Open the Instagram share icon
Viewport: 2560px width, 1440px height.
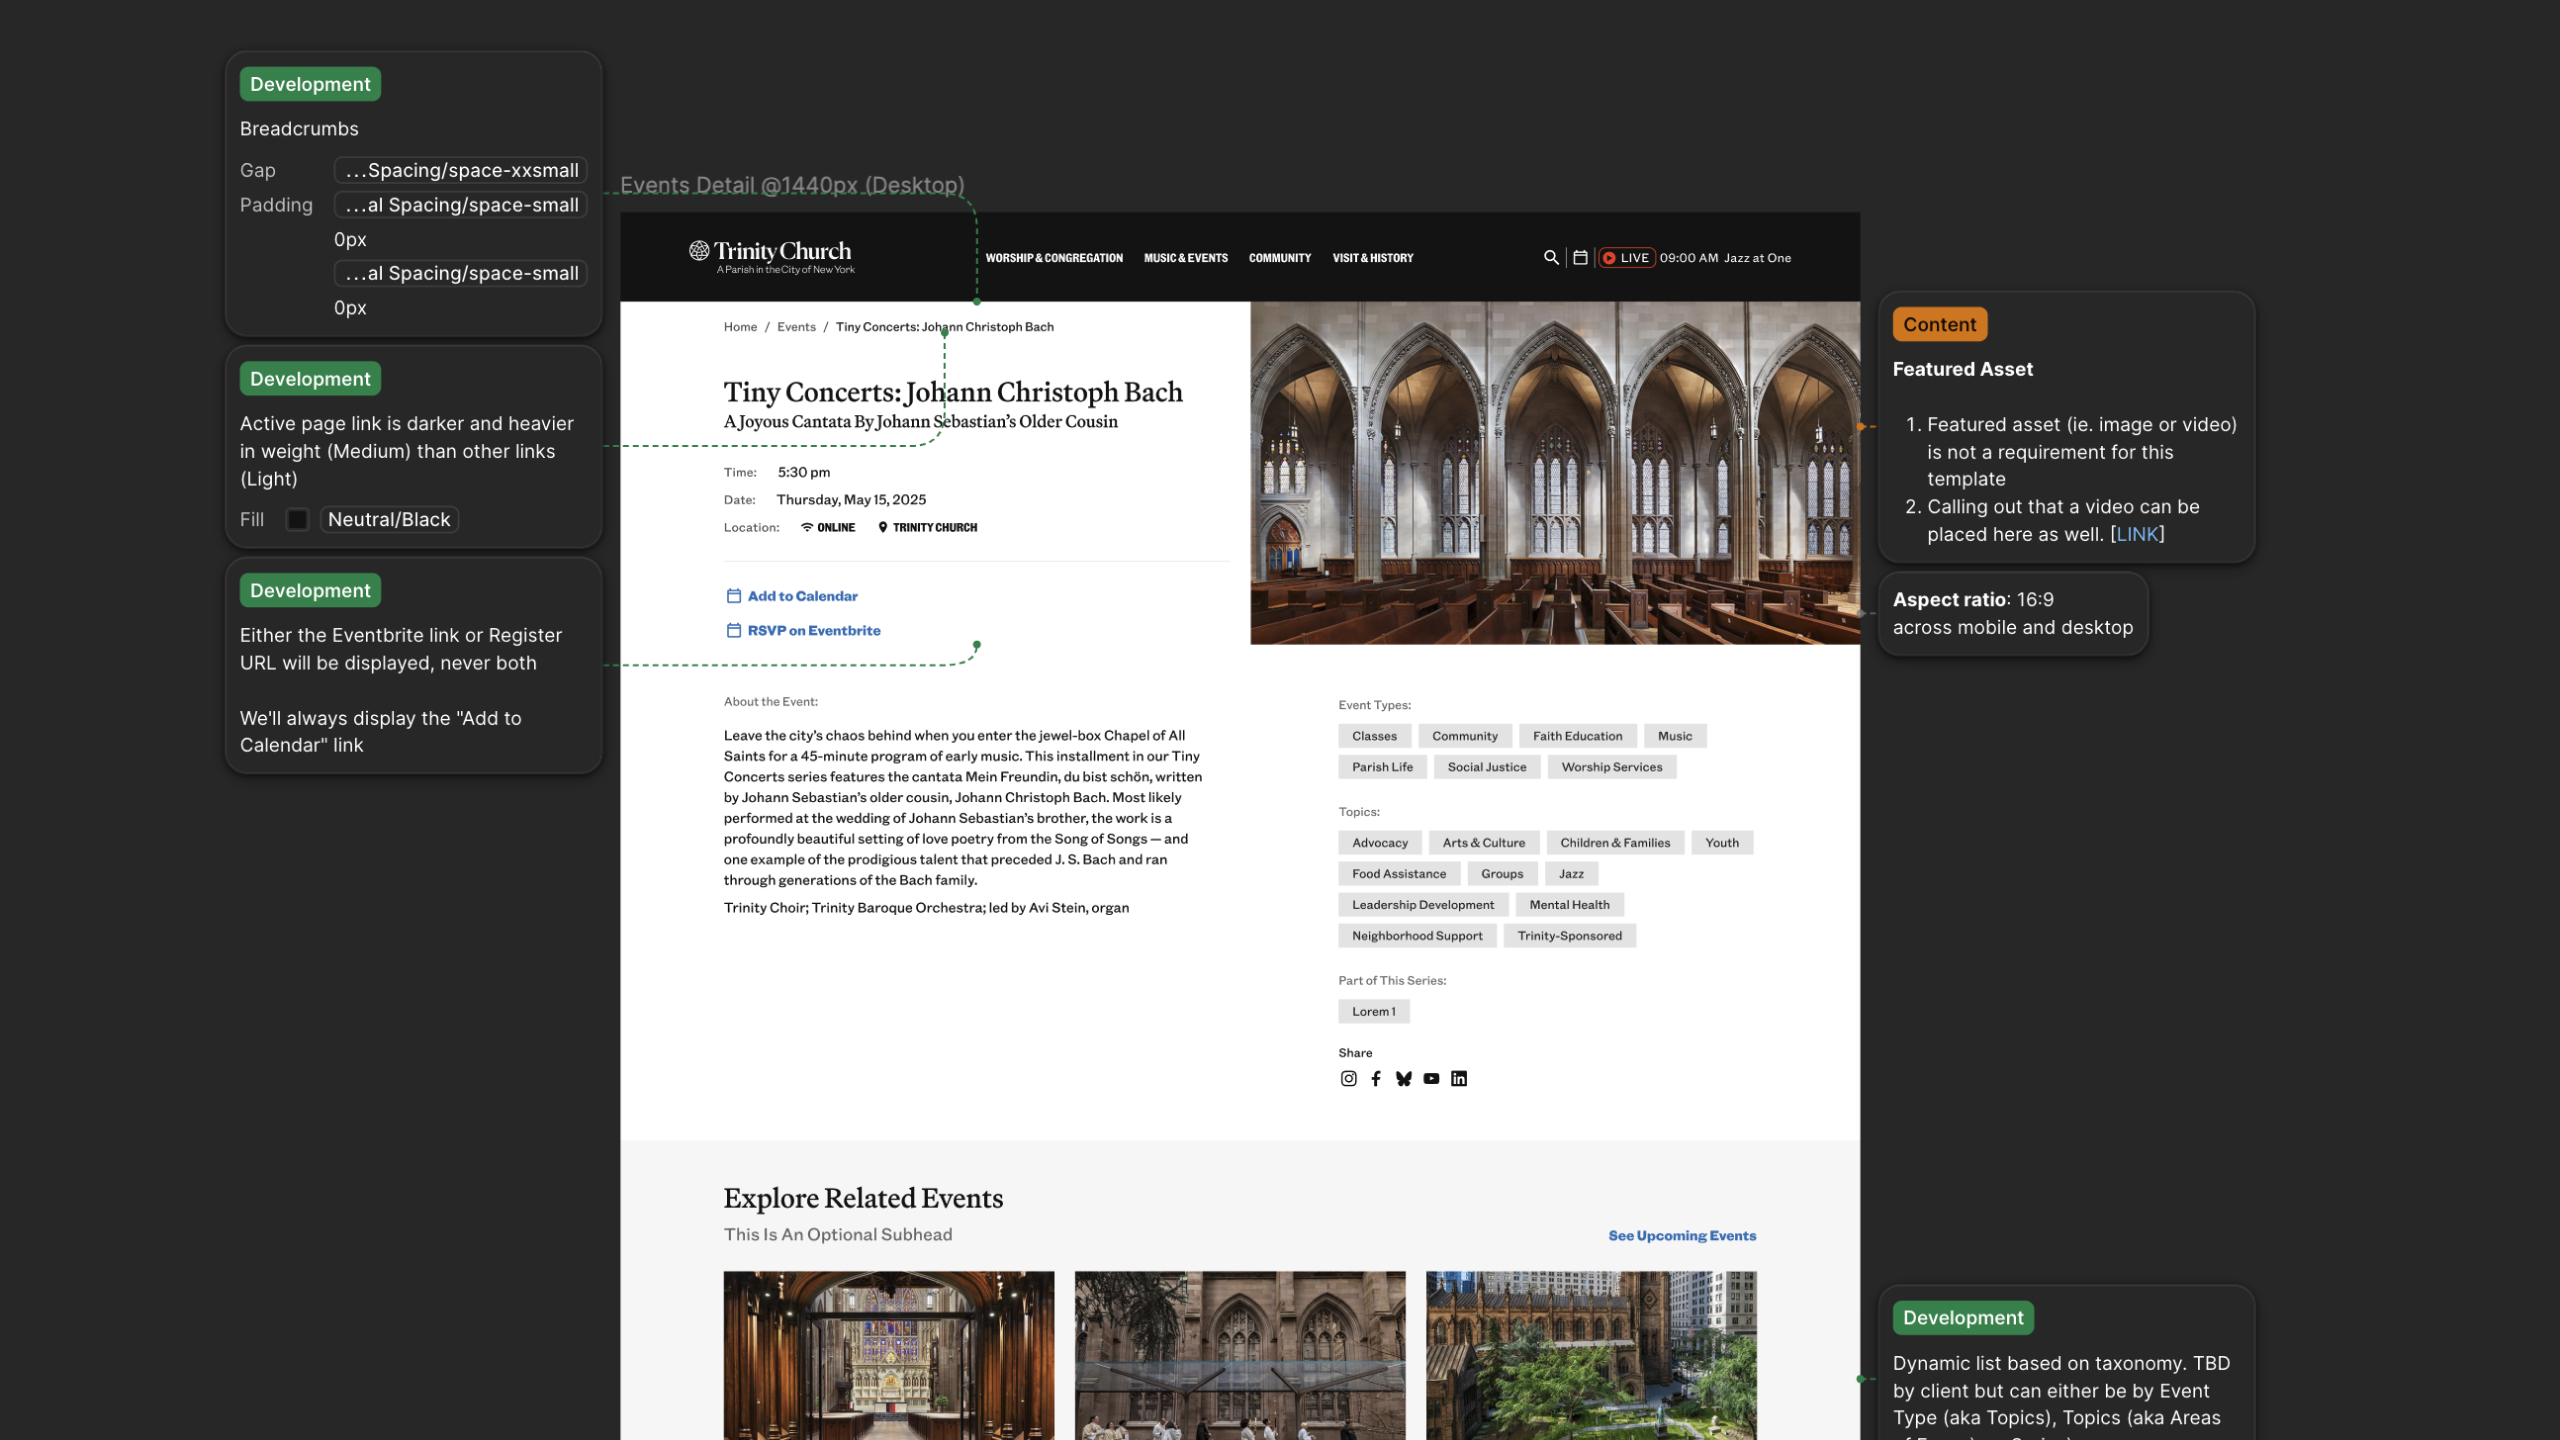[1348, 1078]
